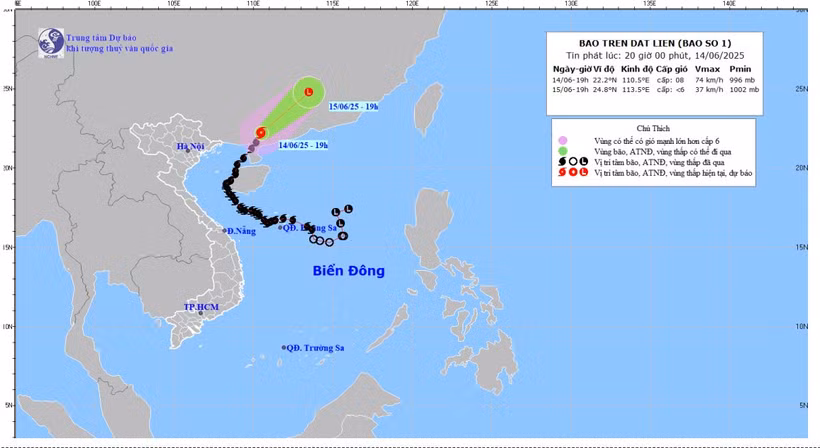
Task: Click the green storm-path legend swatch
Action: click(x=562, y=151)
